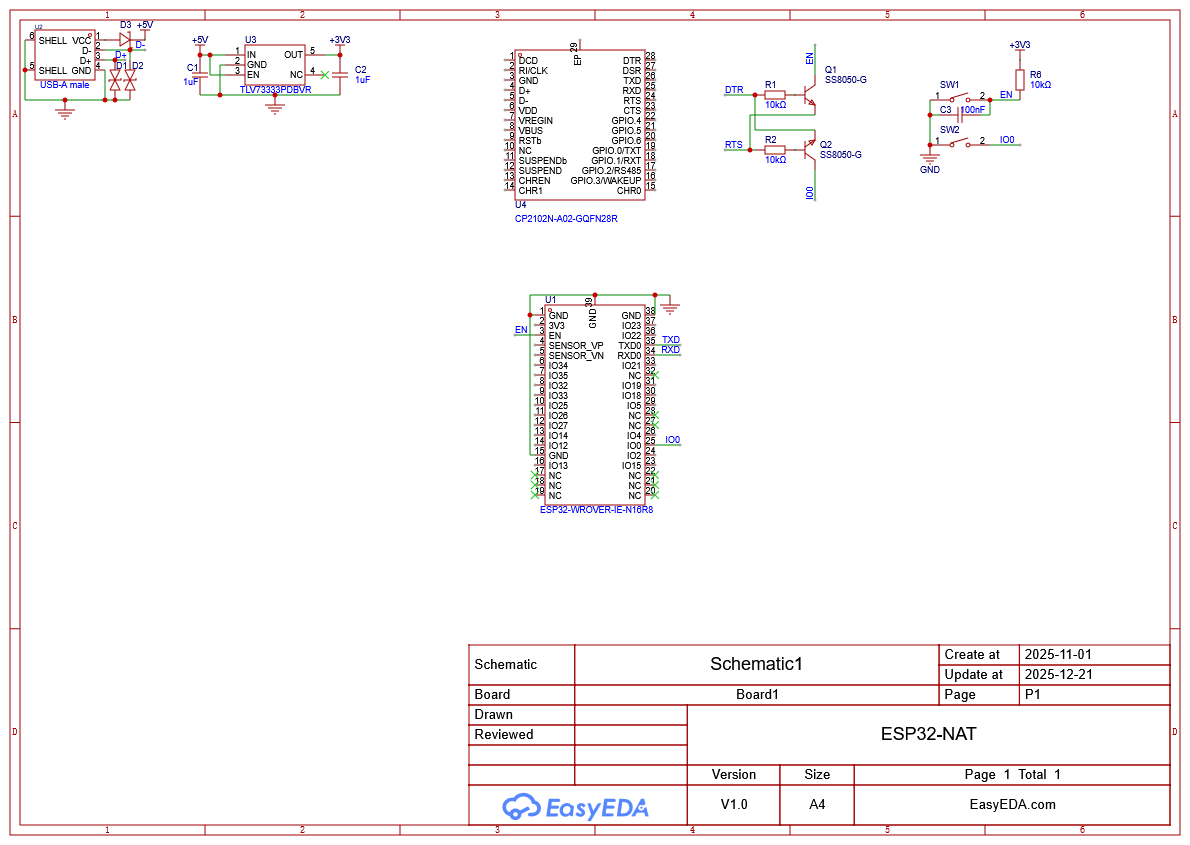Click the Schematic1 title block cell

tap(757, 663)
